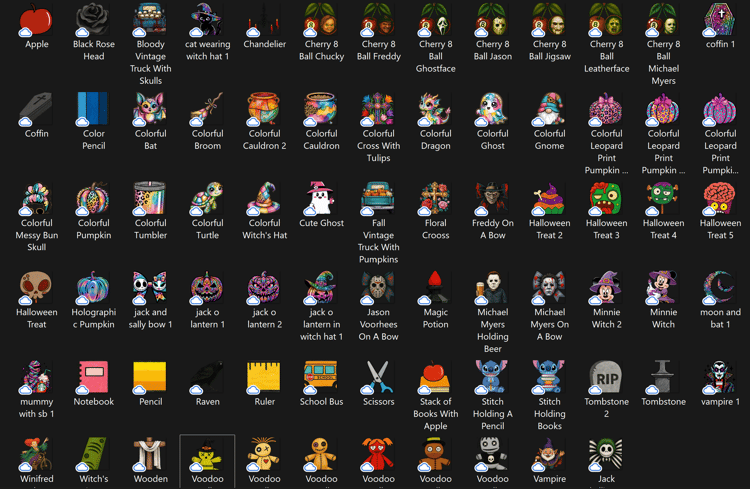Image resolution: width=750 pixels, height=489 pixels.
Task: Choose the Colorful Gnome icon
Action: pyautogui.click(x=549, y=109)
